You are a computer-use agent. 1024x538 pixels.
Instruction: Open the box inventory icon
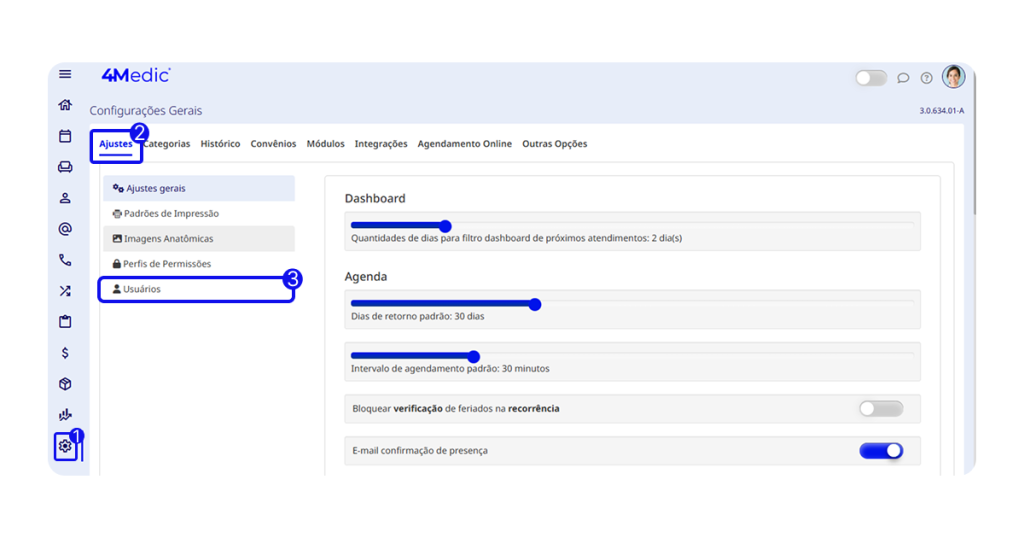coord(65,384)
